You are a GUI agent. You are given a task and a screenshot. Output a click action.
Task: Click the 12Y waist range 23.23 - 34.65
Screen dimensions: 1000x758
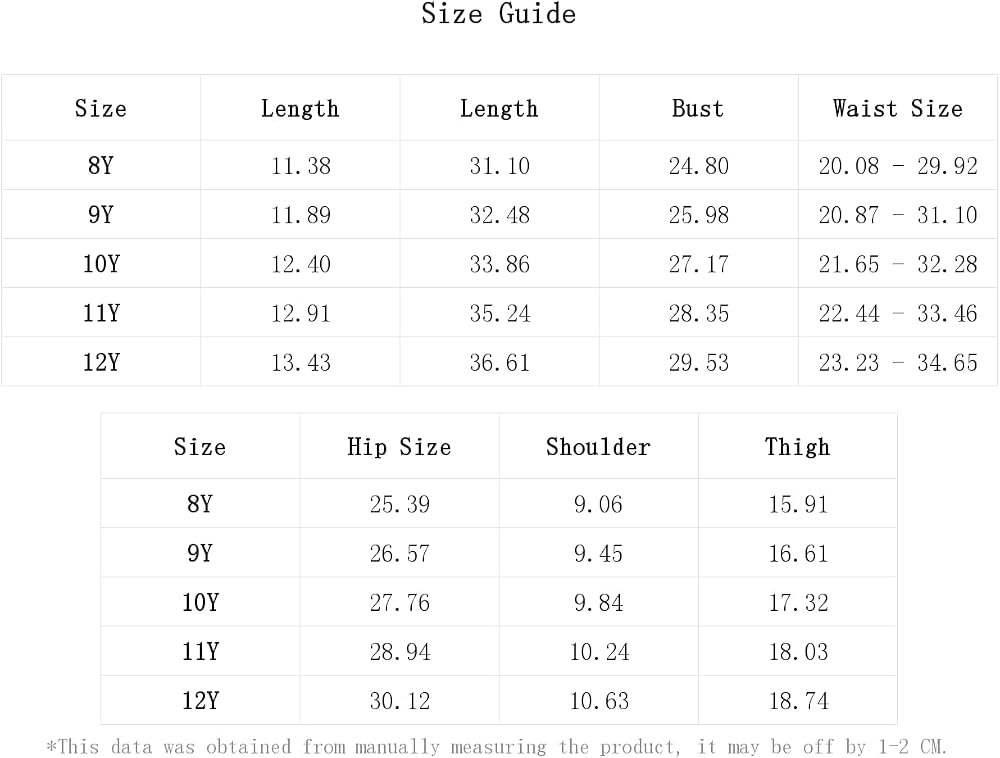tap(898, 363)
